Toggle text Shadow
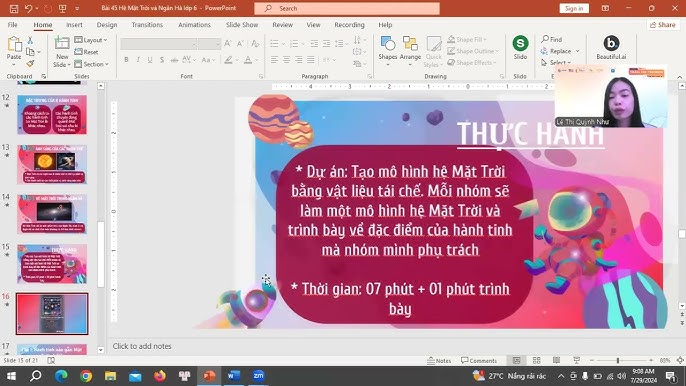This screenshot has height=386, width=686. 161,60
